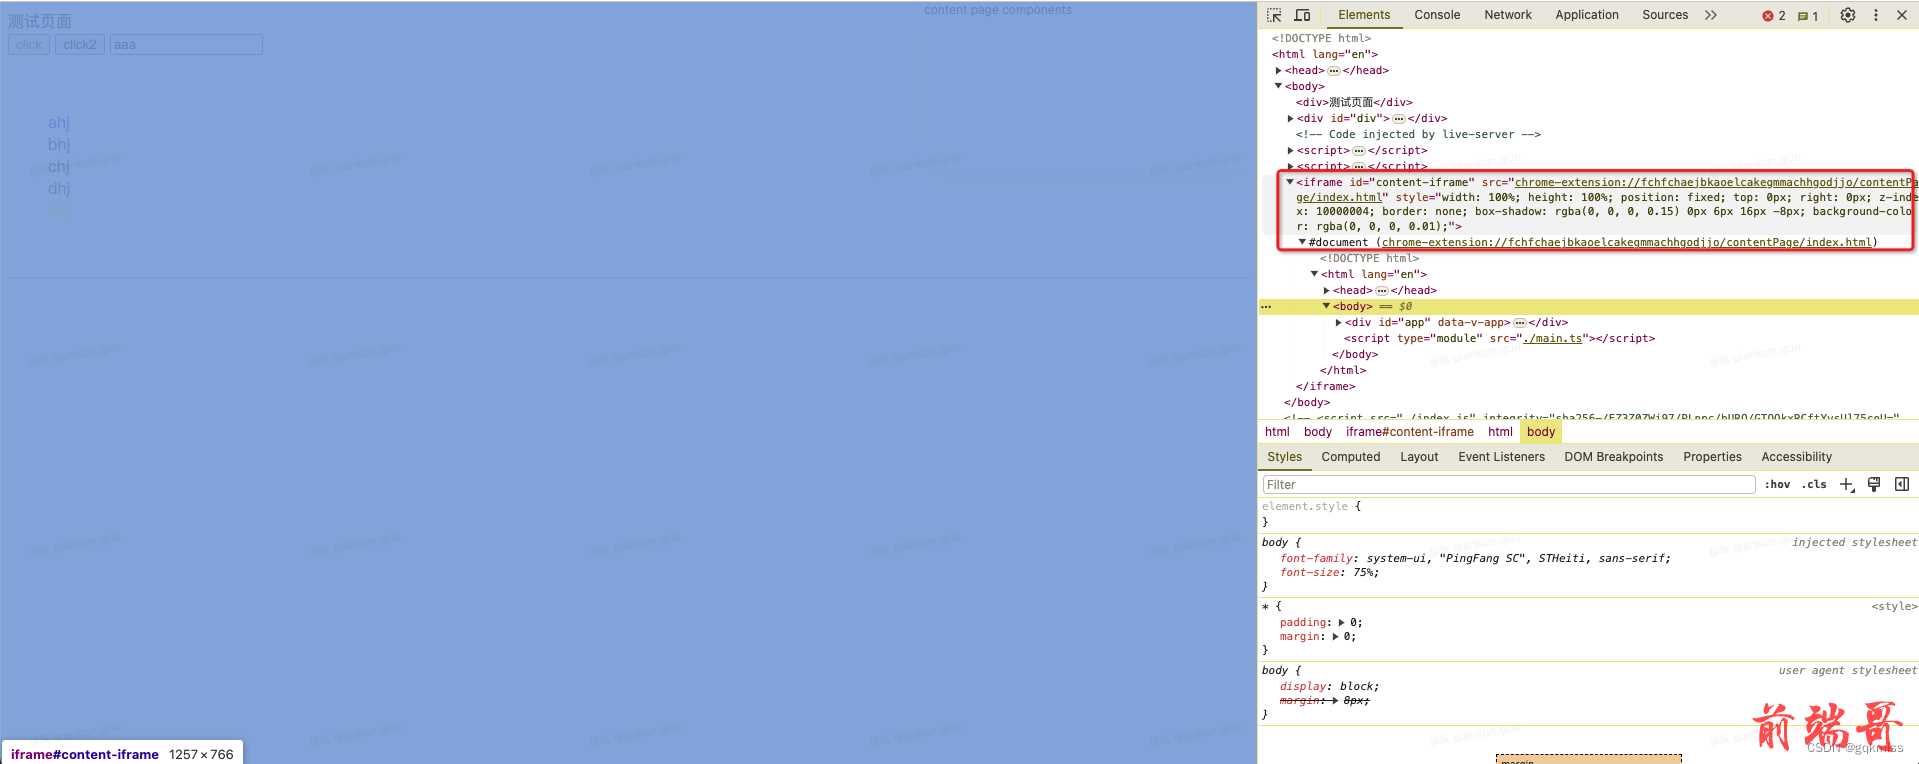Open the Event Listeners subtab
Image resolution: width=1919 pixels, height=764 pixels.
tap(1501, 457)
